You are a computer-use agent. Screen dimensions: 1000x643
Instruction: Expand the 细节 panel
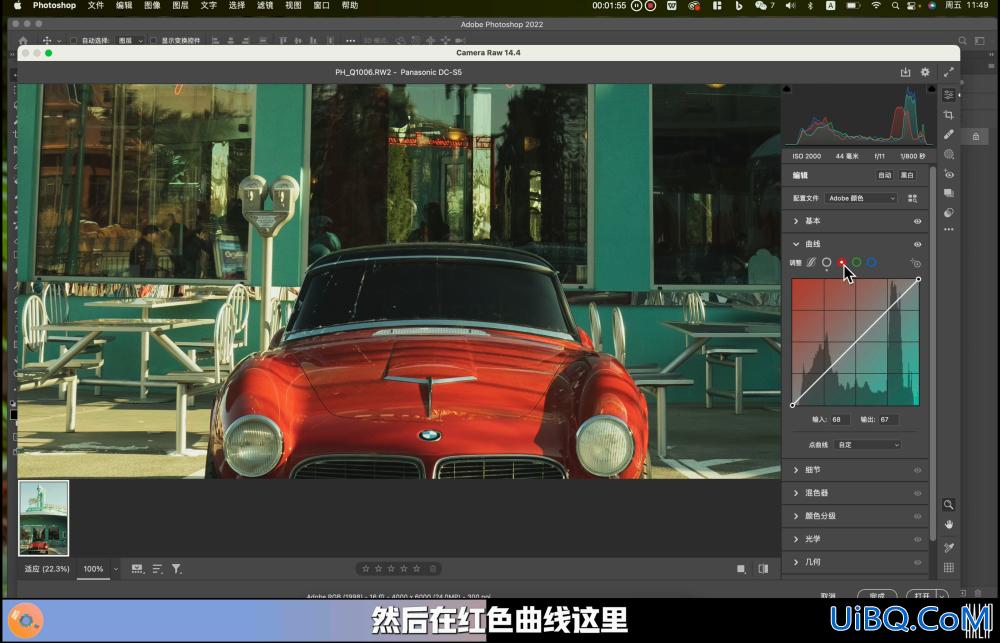[x=796, y=470]
